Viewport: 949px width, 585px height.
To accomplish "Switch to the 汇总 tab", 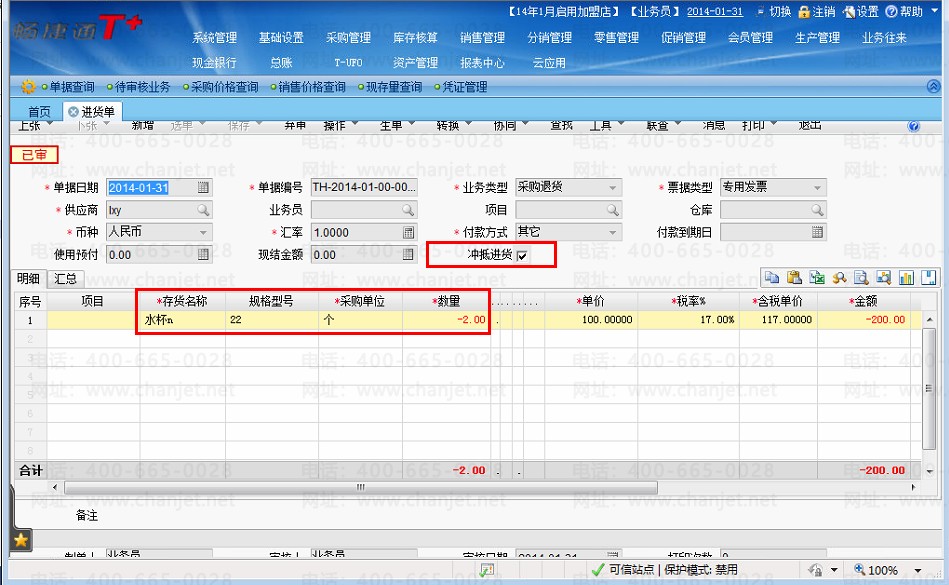I will coord(65,278).
